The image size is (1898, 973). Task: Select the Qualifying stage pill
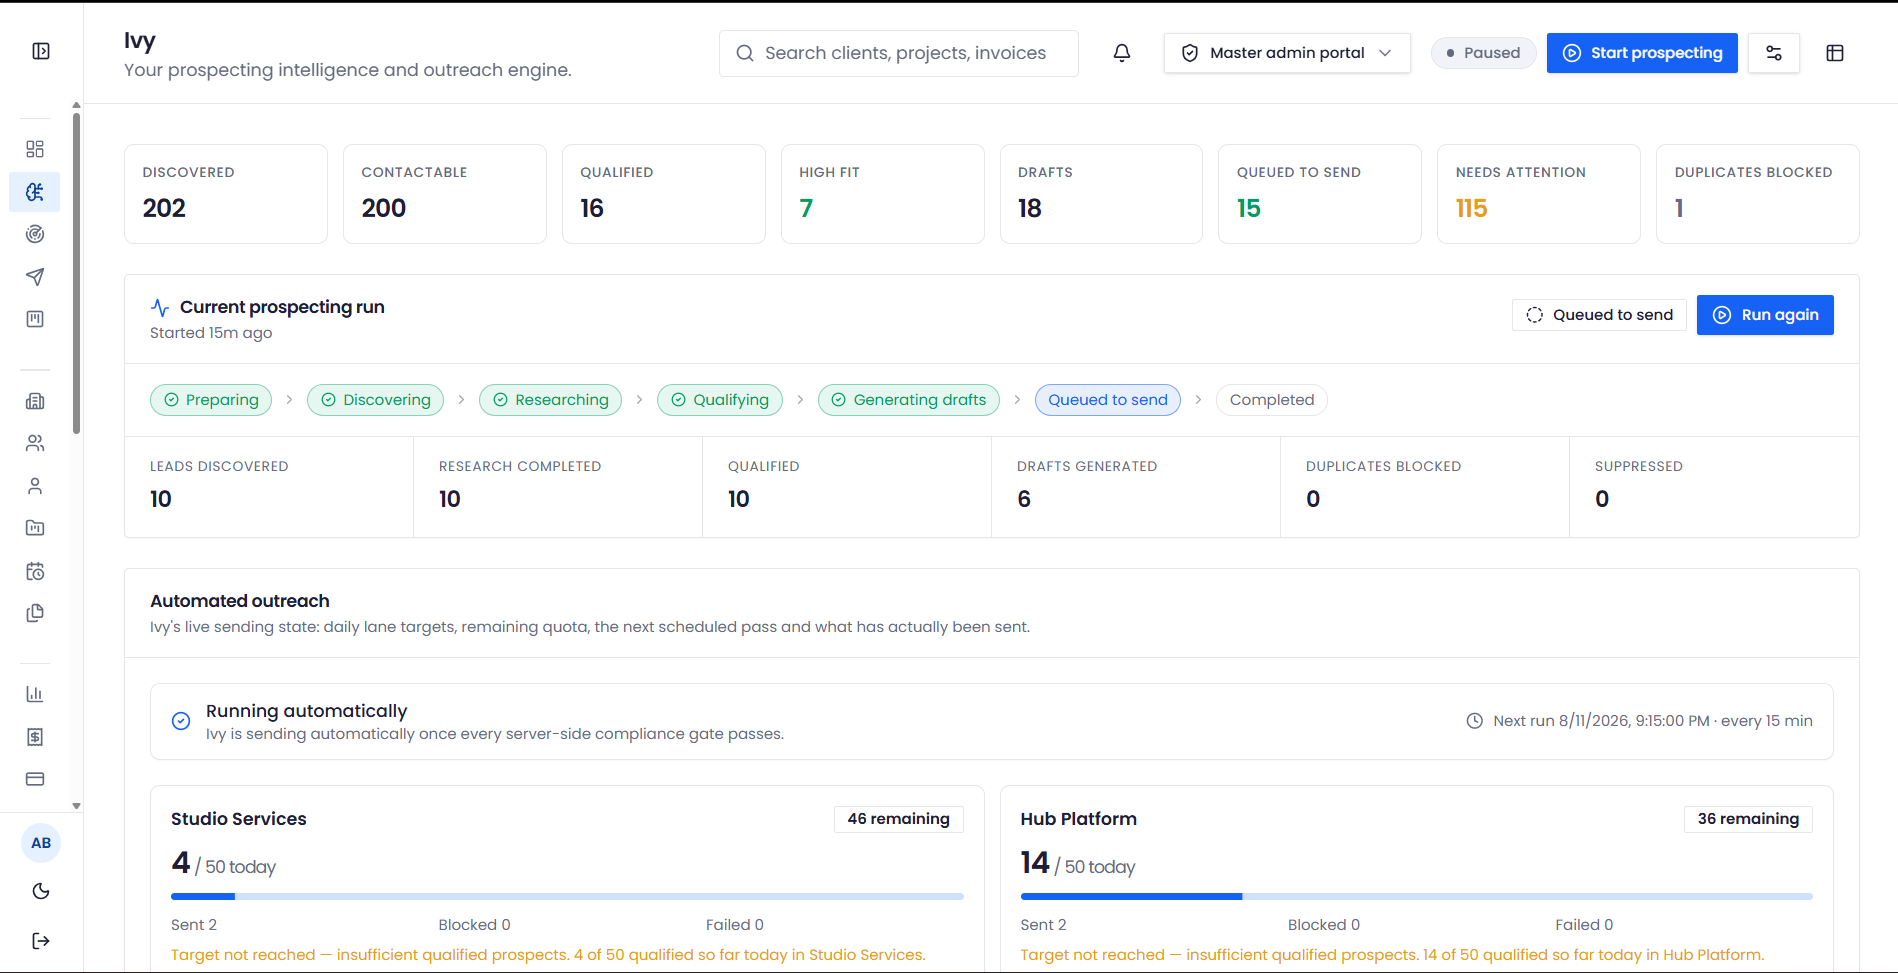(x=720, y=400)
